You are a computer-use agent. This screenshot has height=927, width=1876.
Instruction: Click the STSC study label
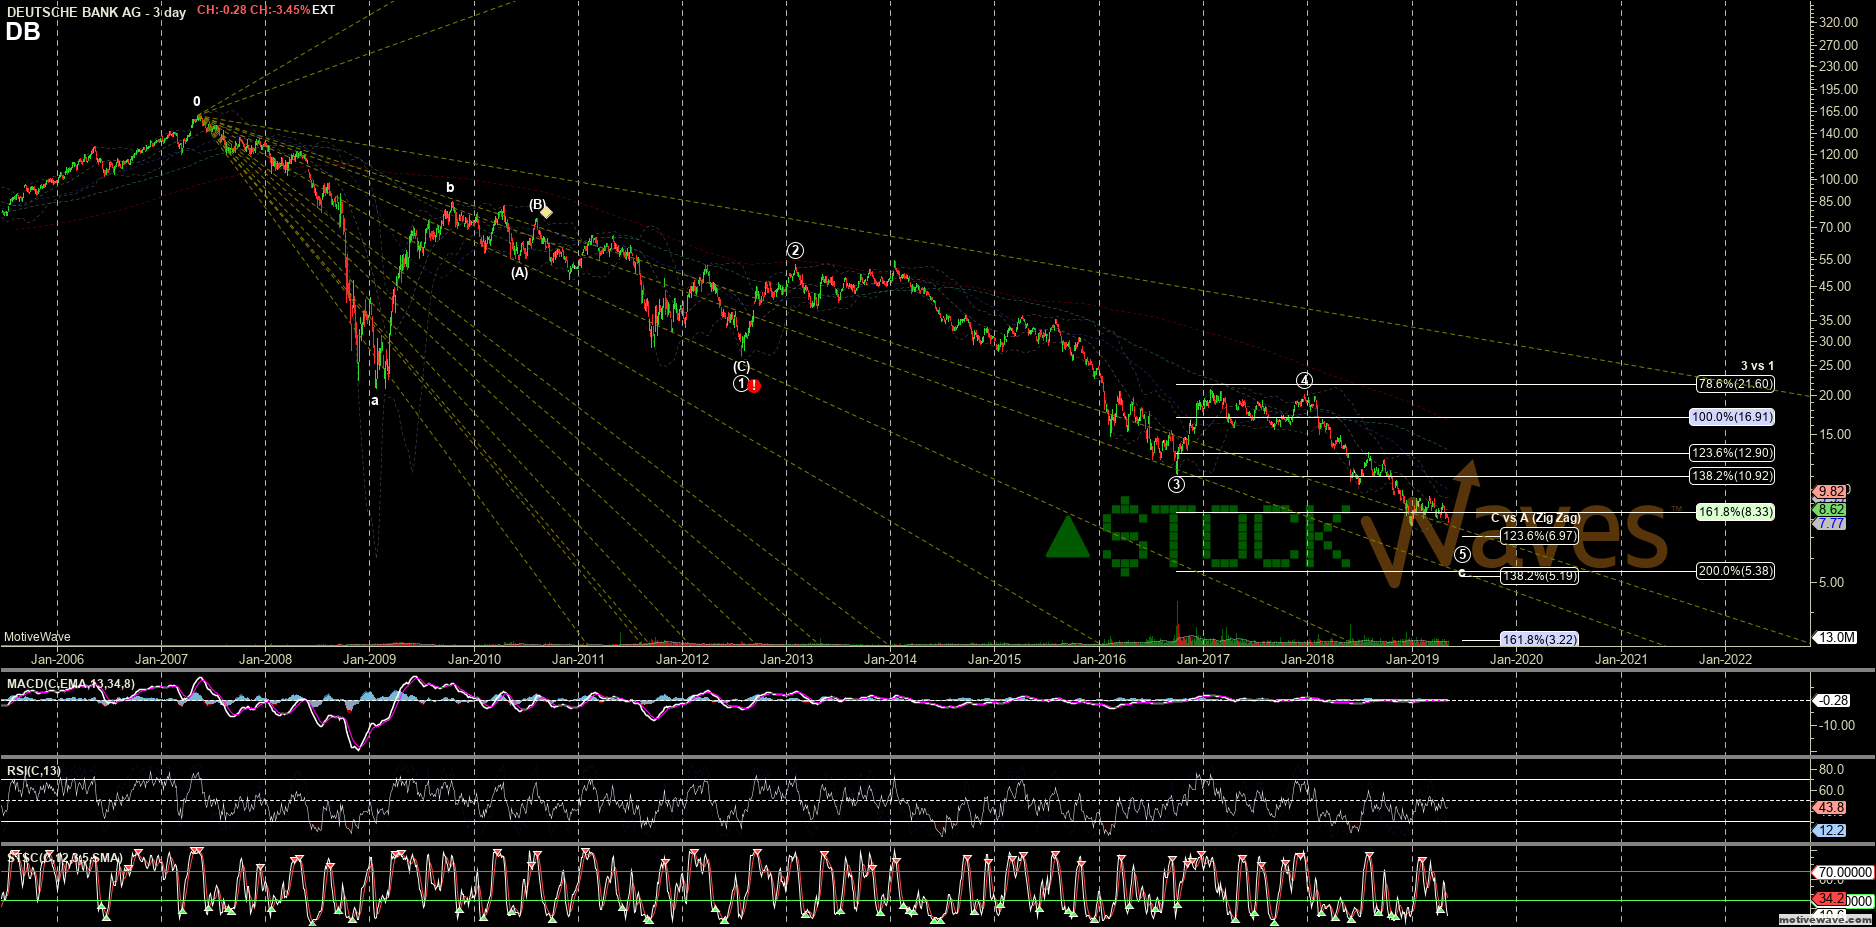tap(65, 858)
